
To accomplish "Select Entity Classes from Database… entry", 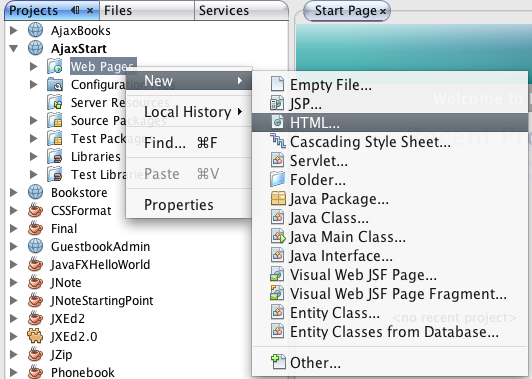I will click(390, 331).
